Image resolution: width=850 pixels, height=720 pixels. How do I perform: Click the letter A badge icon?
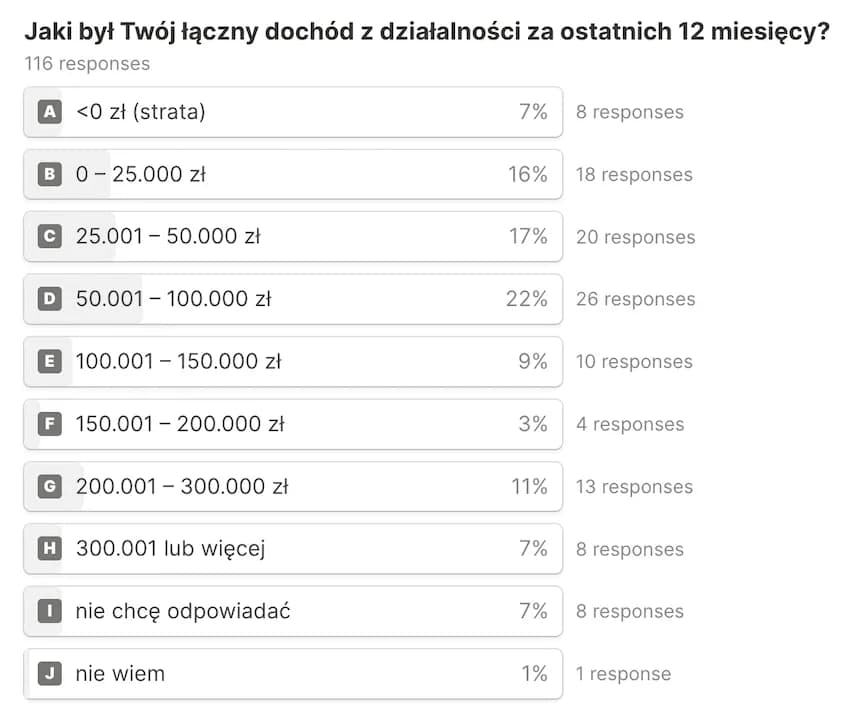coord(49,112)
